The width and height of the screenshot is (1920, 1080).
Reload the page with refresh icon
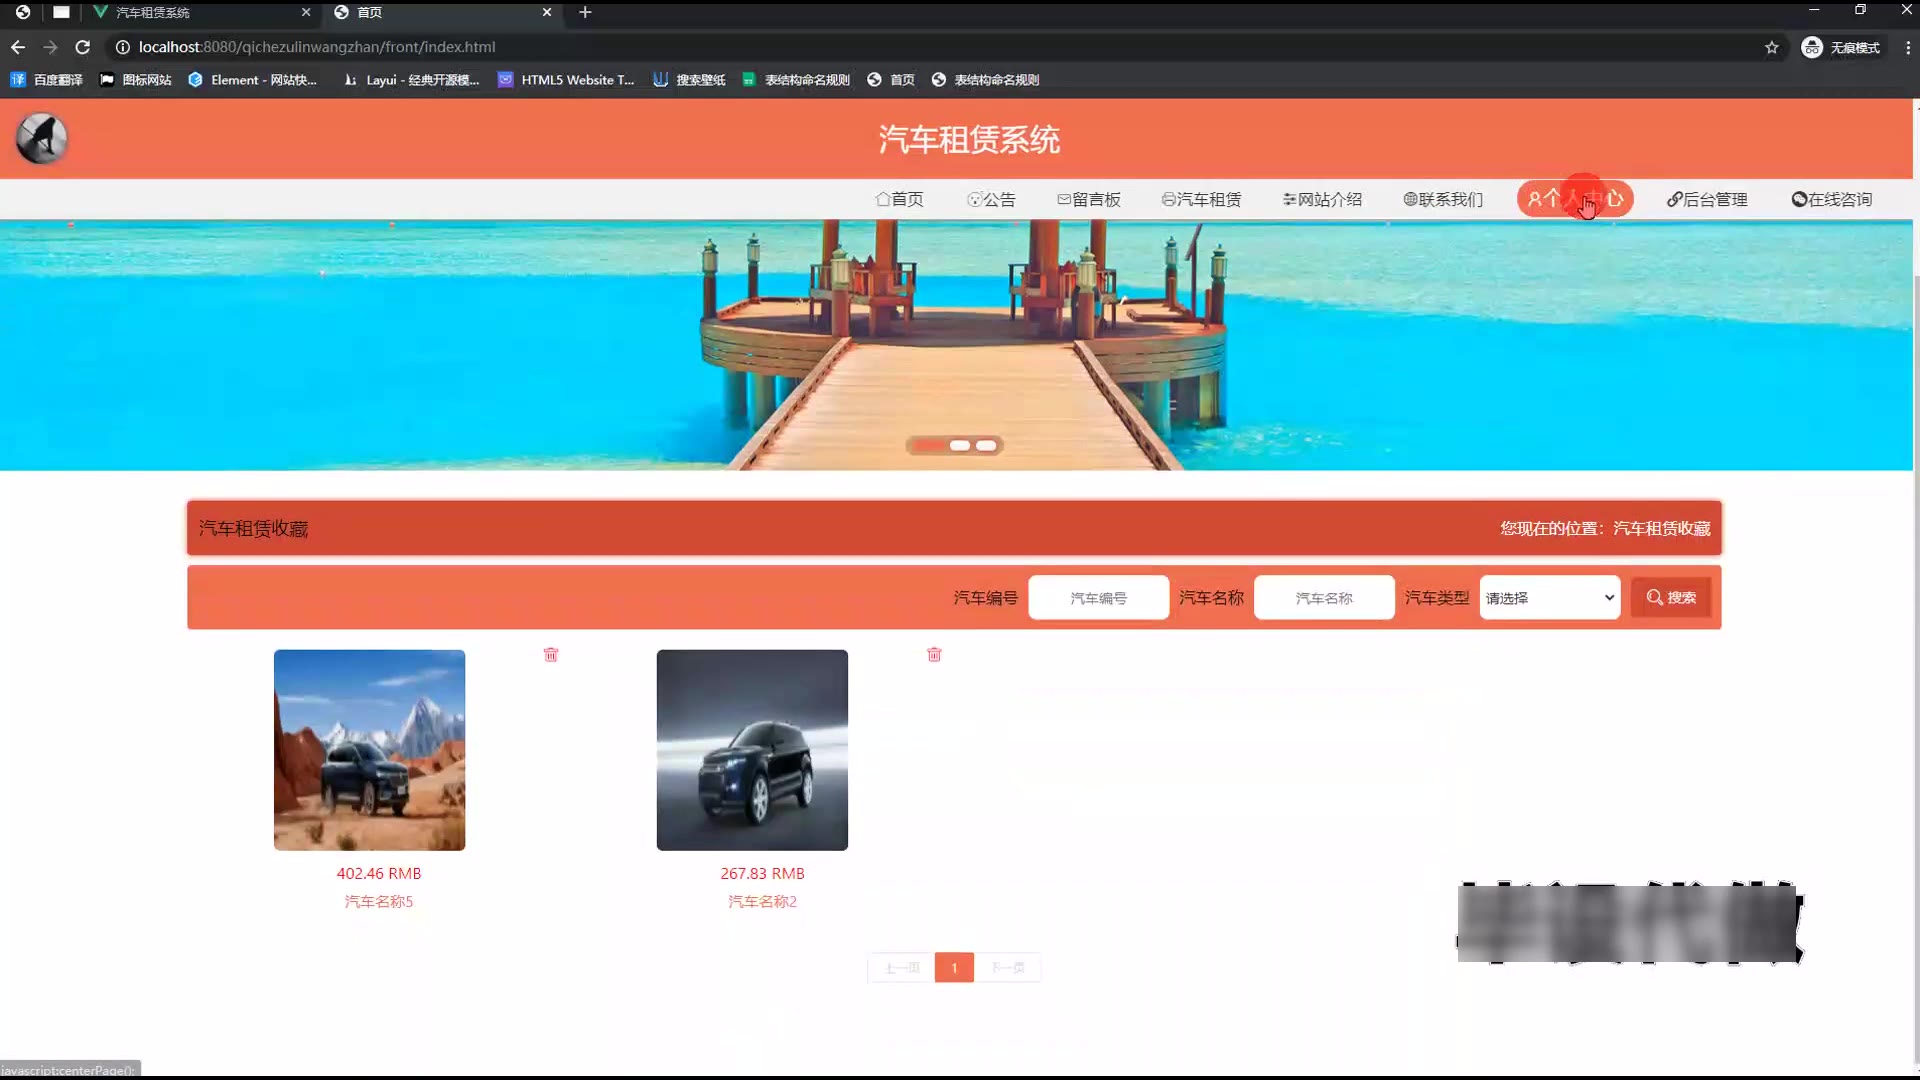point(83,47)
